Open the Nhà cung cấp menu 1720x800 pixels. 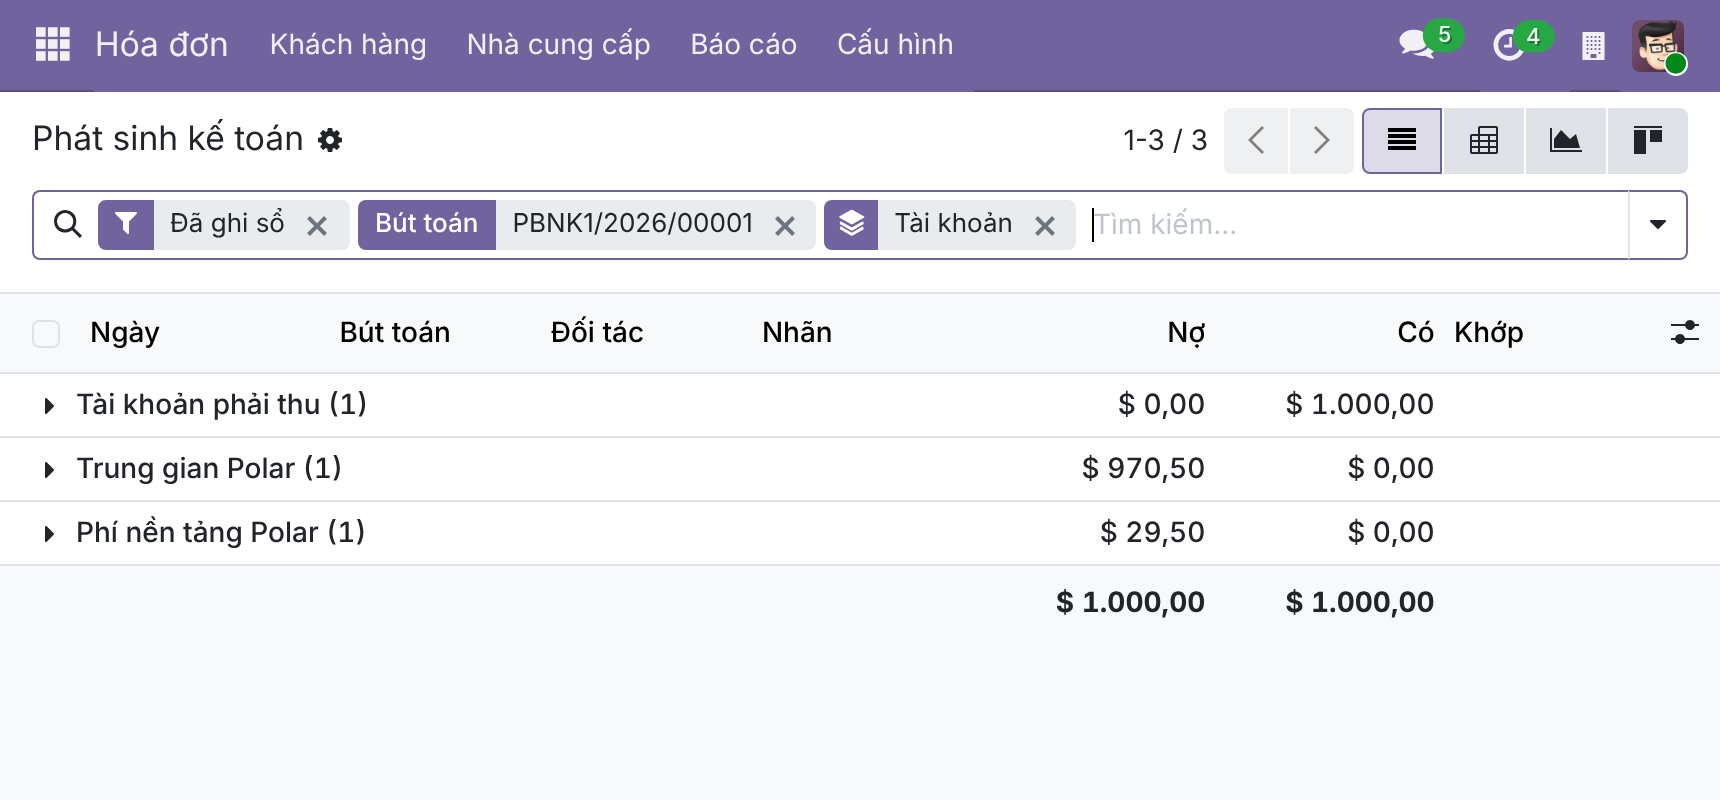pyautogui.click(x=559, y=45)
